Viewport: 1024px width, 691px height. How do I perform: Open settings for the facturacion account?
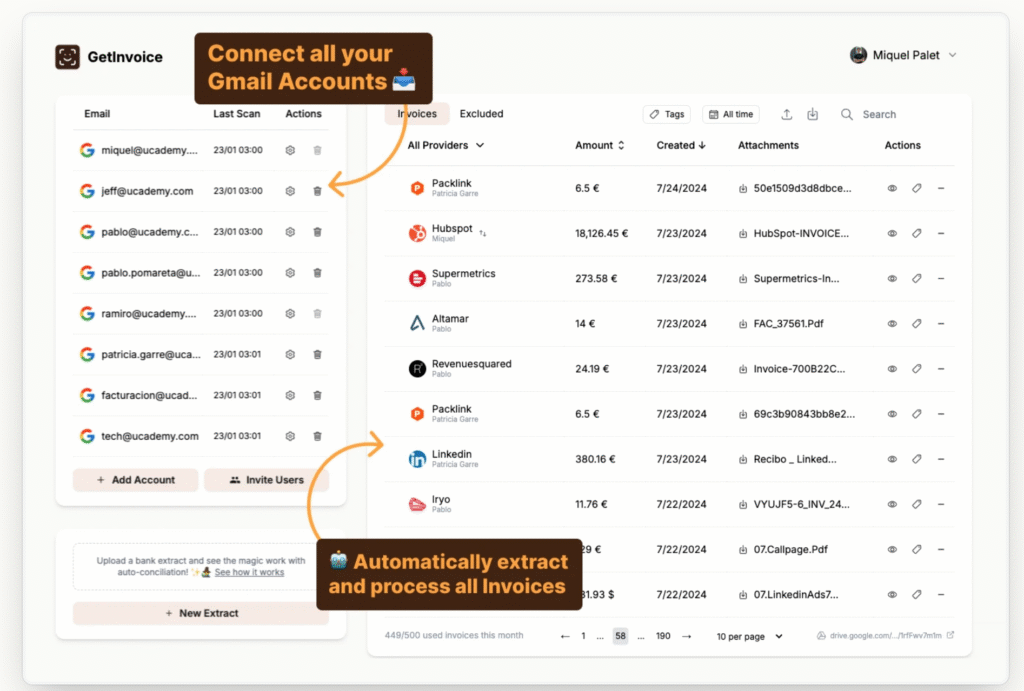pyautogui.click(x=290, y=395)
